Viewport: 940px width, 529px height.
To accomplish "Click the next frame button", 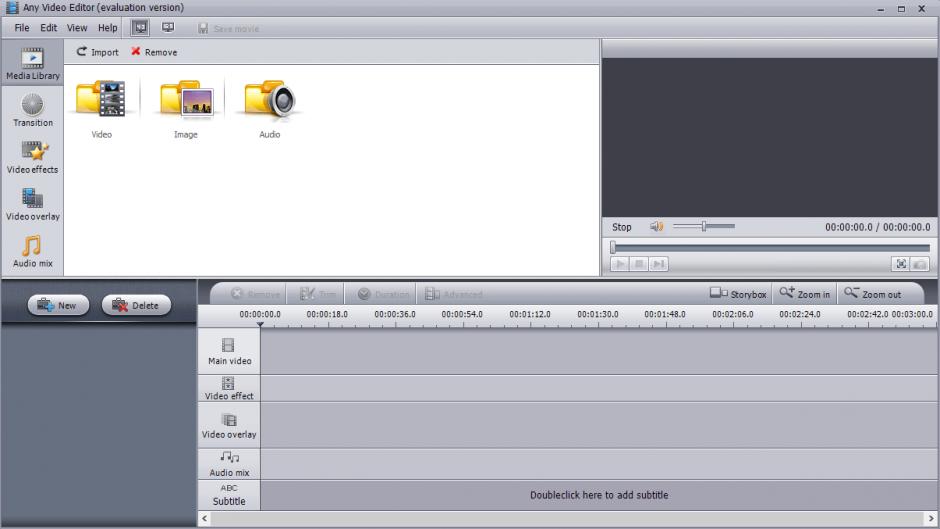I will (x=658, y=264).
